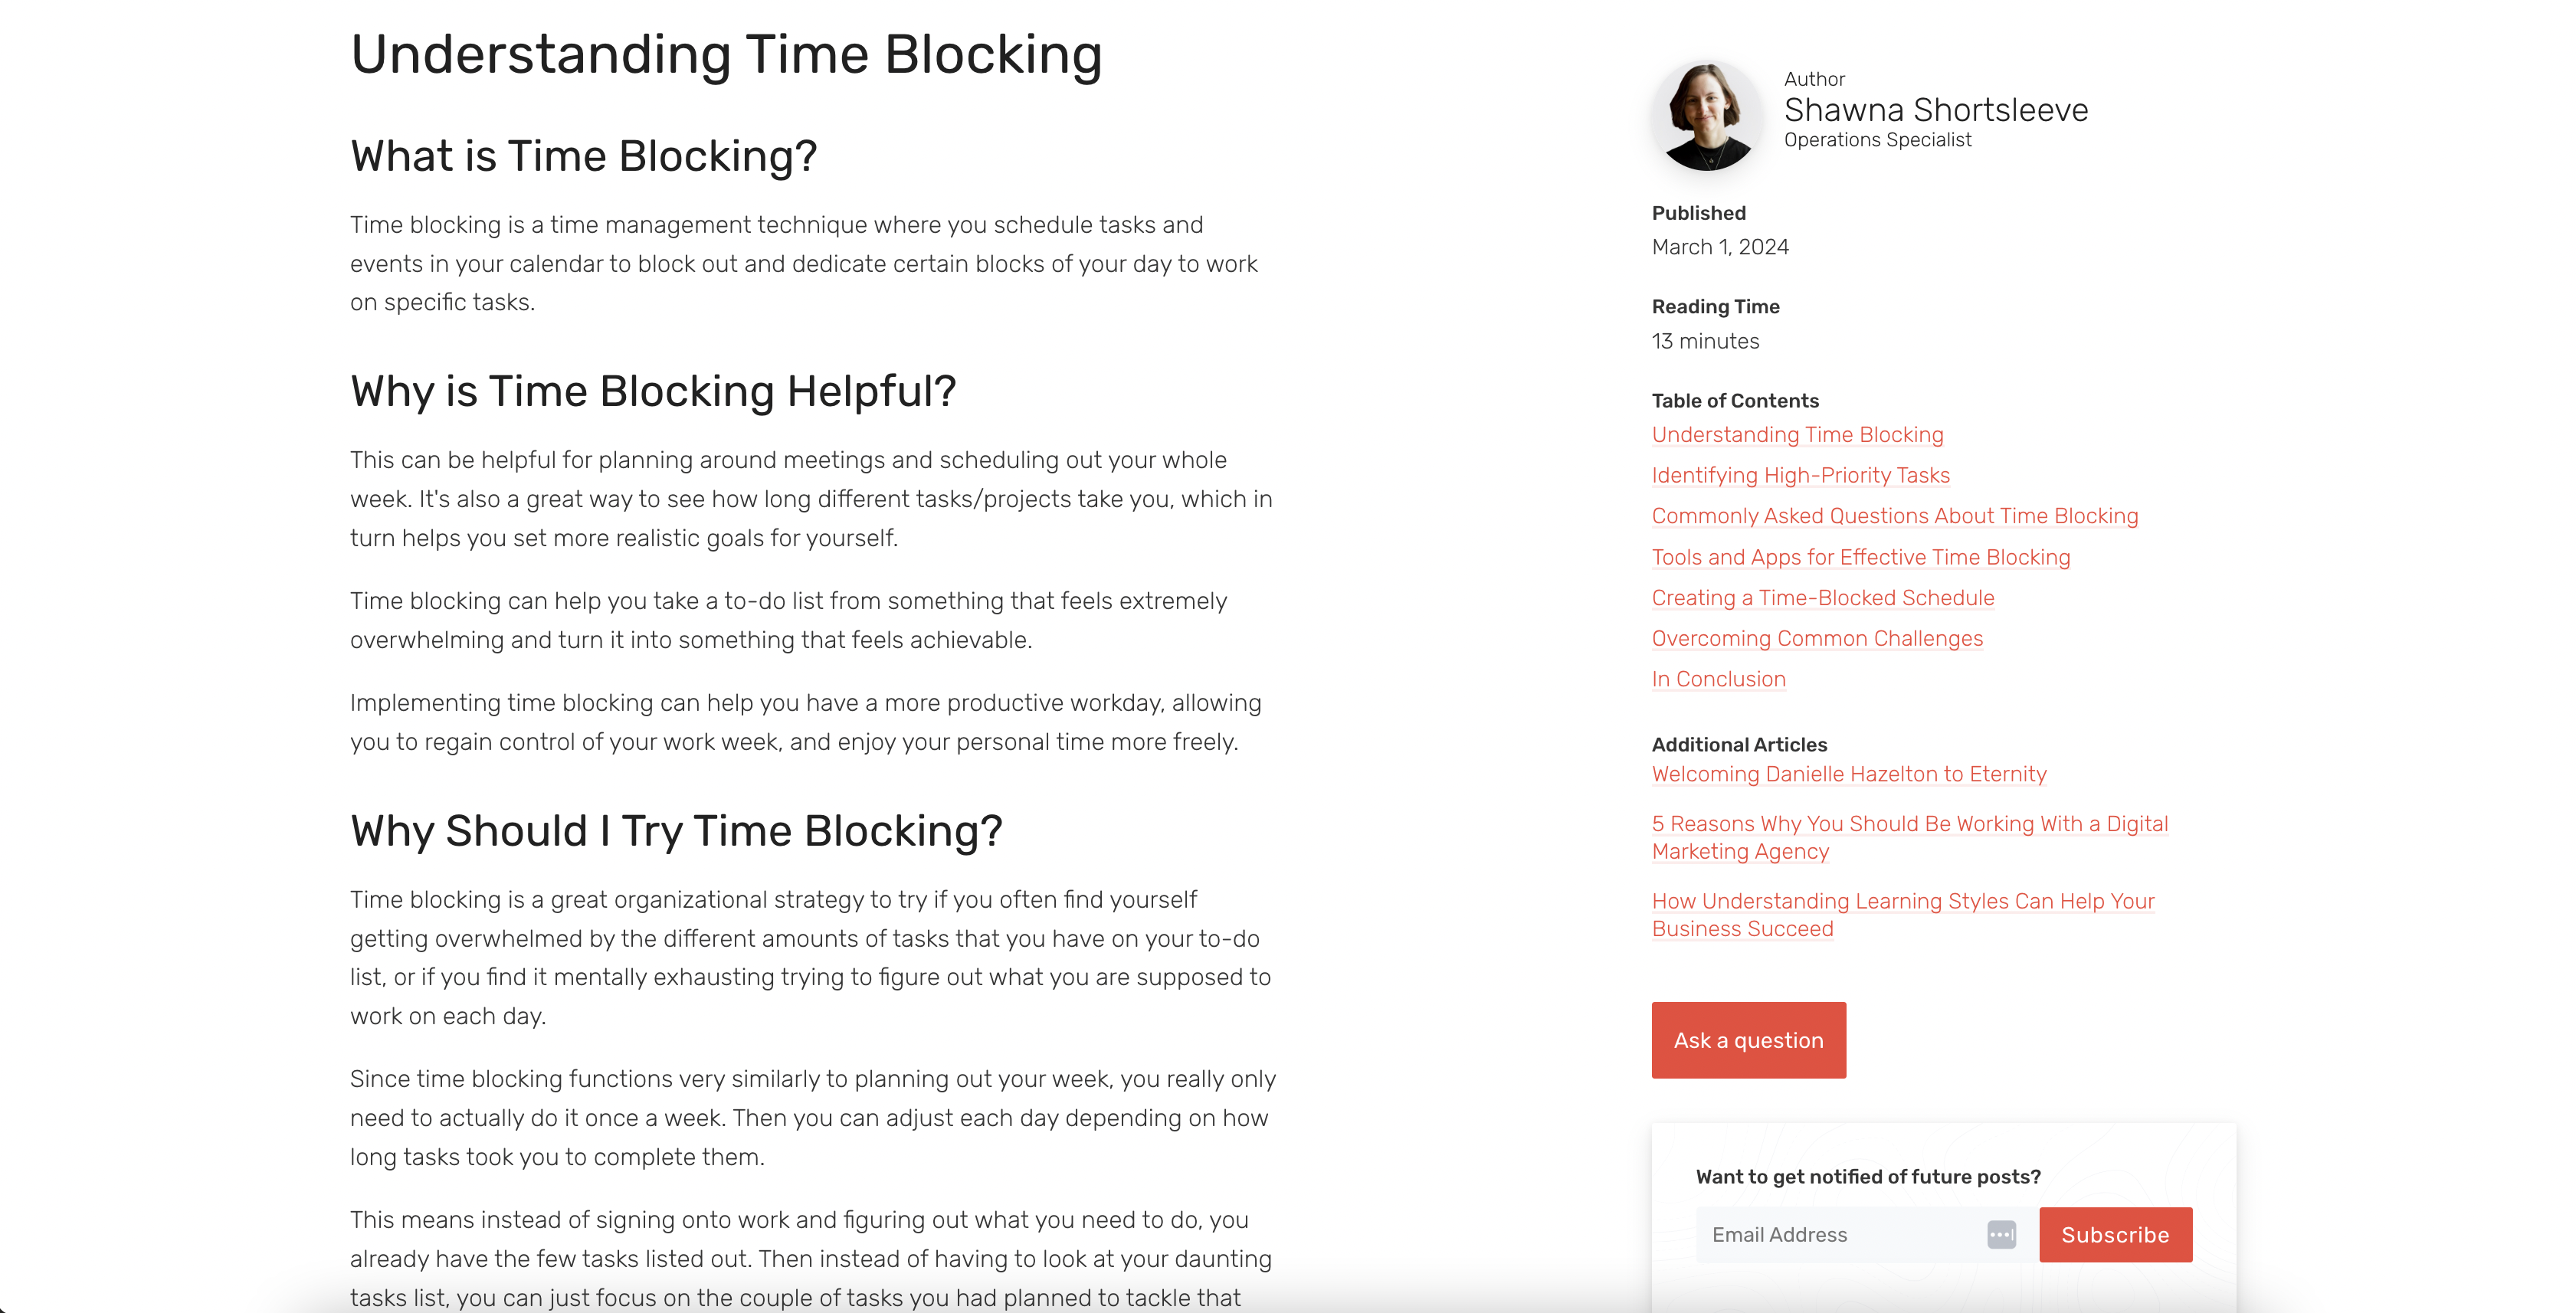Open Welcoming Danielle Hazelton article link

pyautogui.click(x=1849, y=774)
